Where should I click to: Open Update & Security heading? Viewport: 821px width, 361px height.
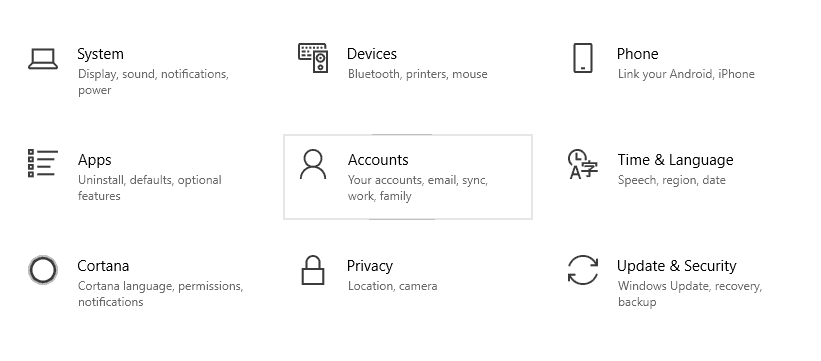pos(676,266)
